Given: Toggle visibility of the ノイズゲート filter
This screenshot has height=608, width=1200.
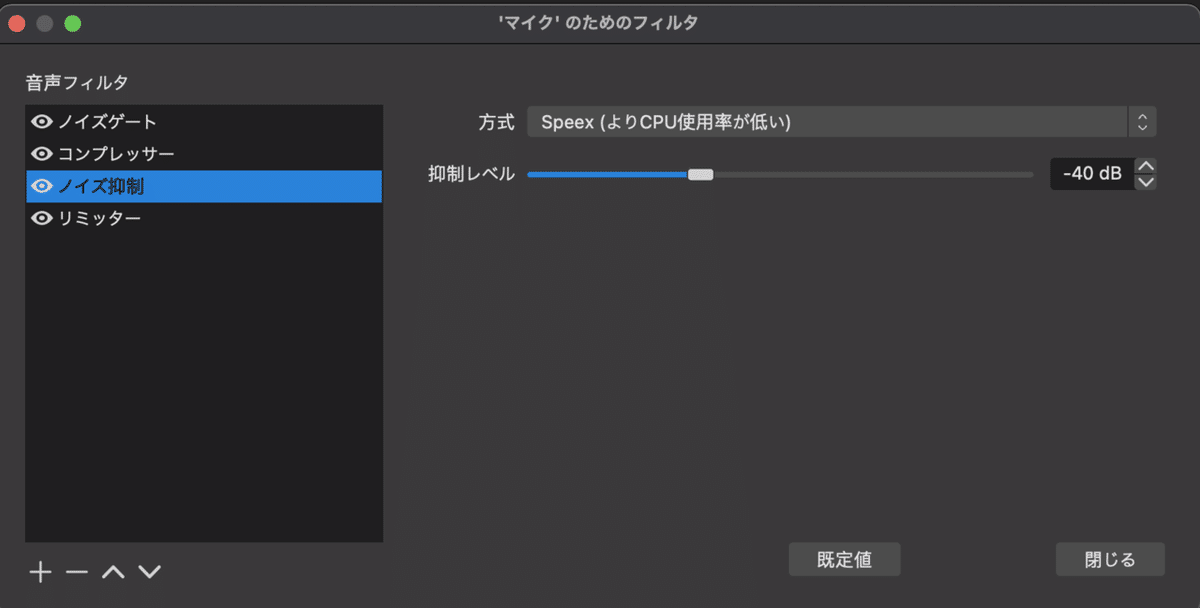Looking at the screenshot, I should [41, 122].
